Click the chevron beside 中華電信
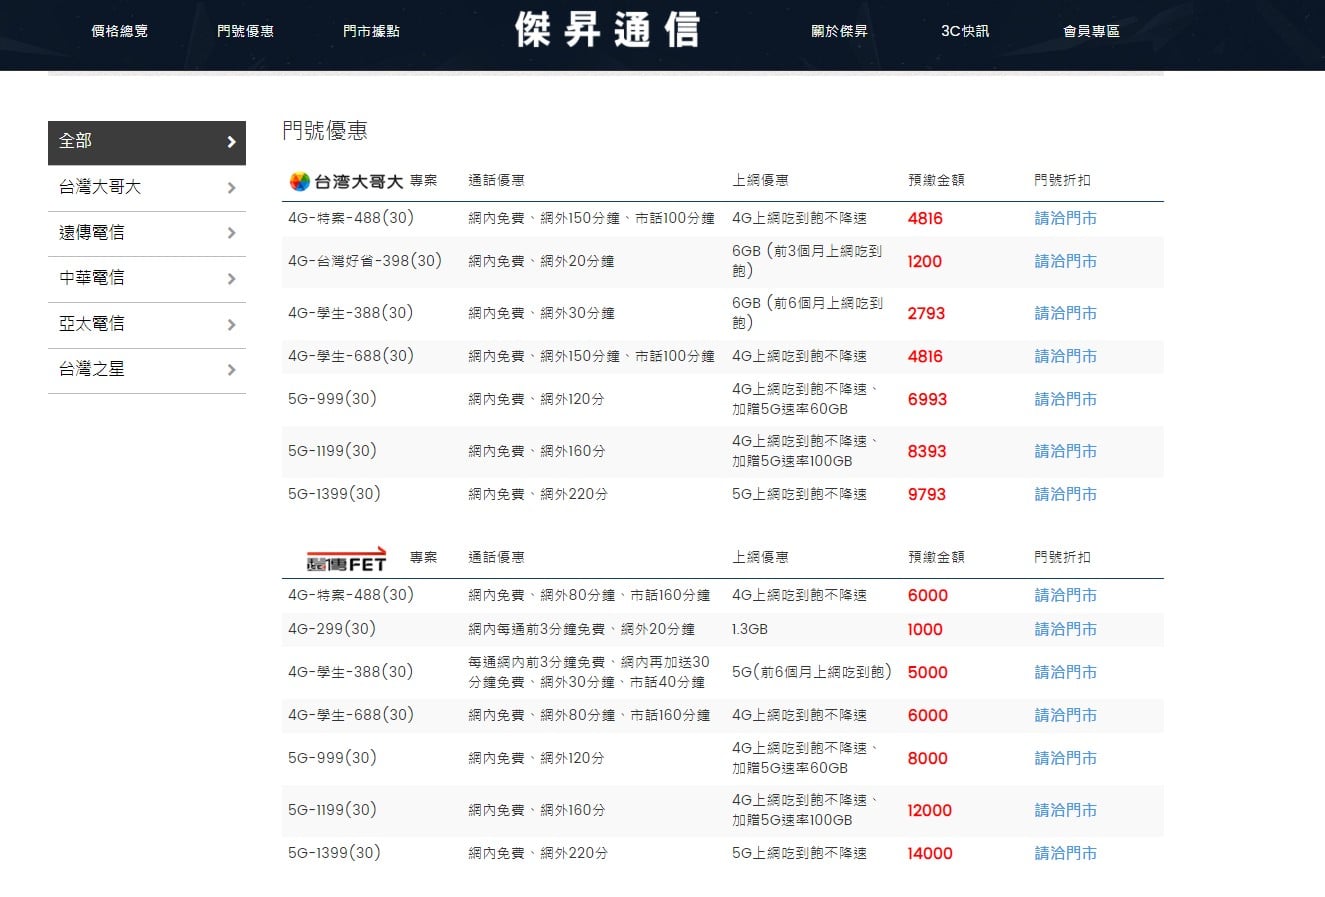The width and height of the screenshot is (1325, 897). 231,279
